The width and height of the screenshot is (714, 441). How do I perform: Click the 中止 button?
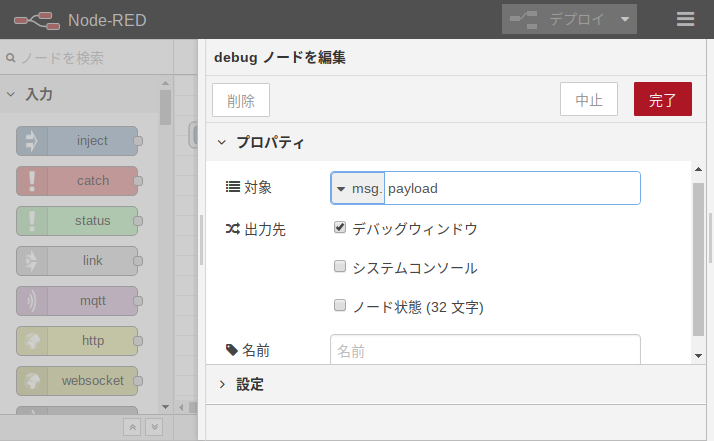click(589, 100)
